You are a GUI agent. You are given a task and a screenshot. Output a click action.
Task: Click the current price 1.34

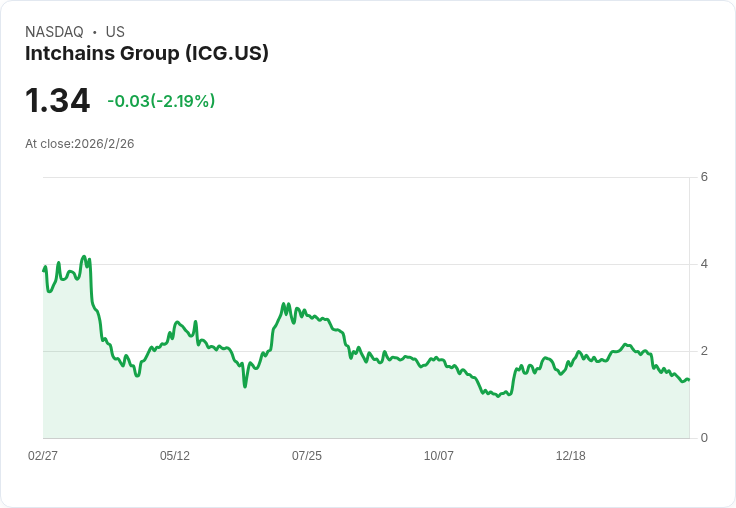point(57,101)
